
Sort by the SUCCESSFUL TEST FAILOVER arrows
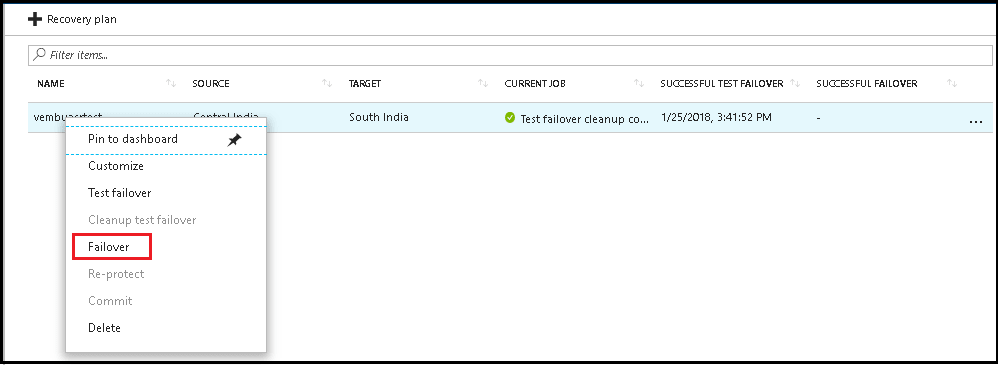pos(795,83)
